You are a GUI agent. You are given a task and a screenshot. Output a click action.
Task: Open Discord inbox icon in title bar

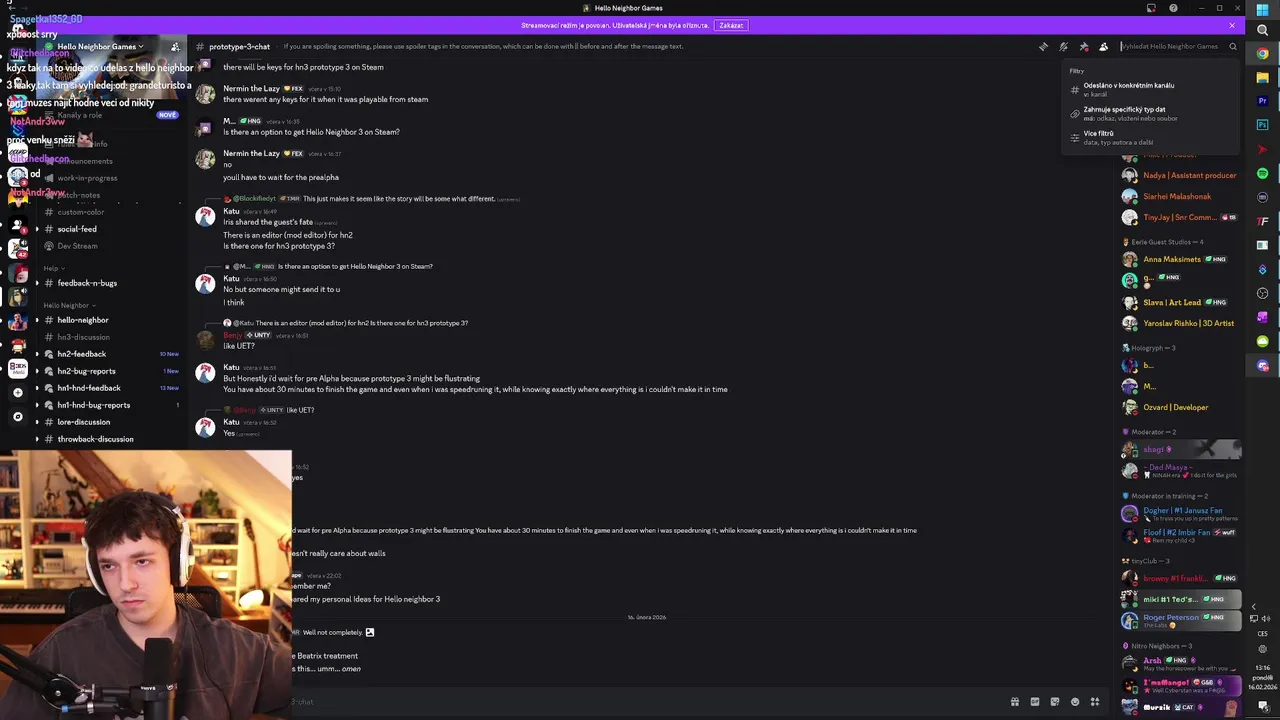pyautogui.click(x=1151, y=8)
